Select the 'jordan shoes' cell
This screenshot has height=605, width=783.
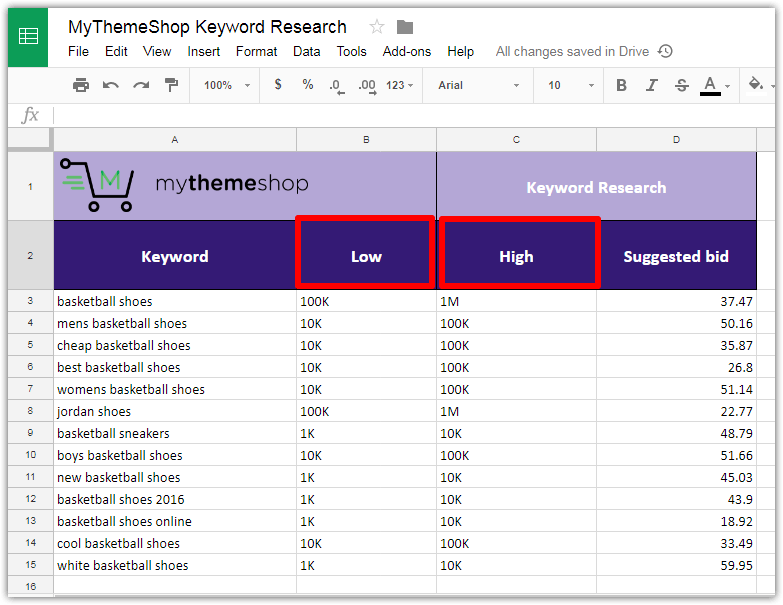[x=175, y=411]
